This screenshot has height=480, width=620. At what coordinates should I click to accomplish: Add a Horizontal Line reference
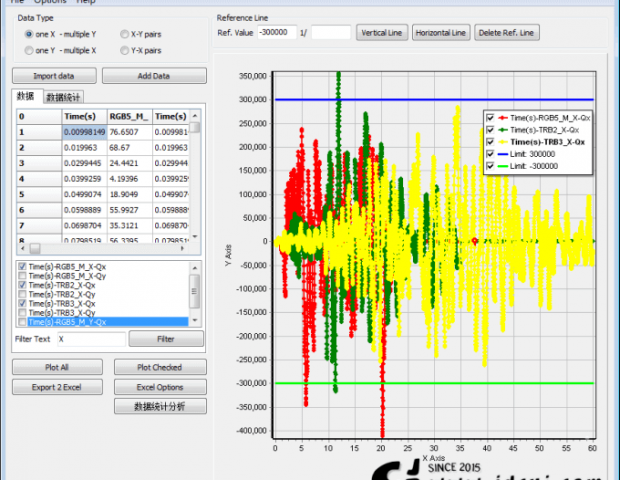click(x=440, y=33)
